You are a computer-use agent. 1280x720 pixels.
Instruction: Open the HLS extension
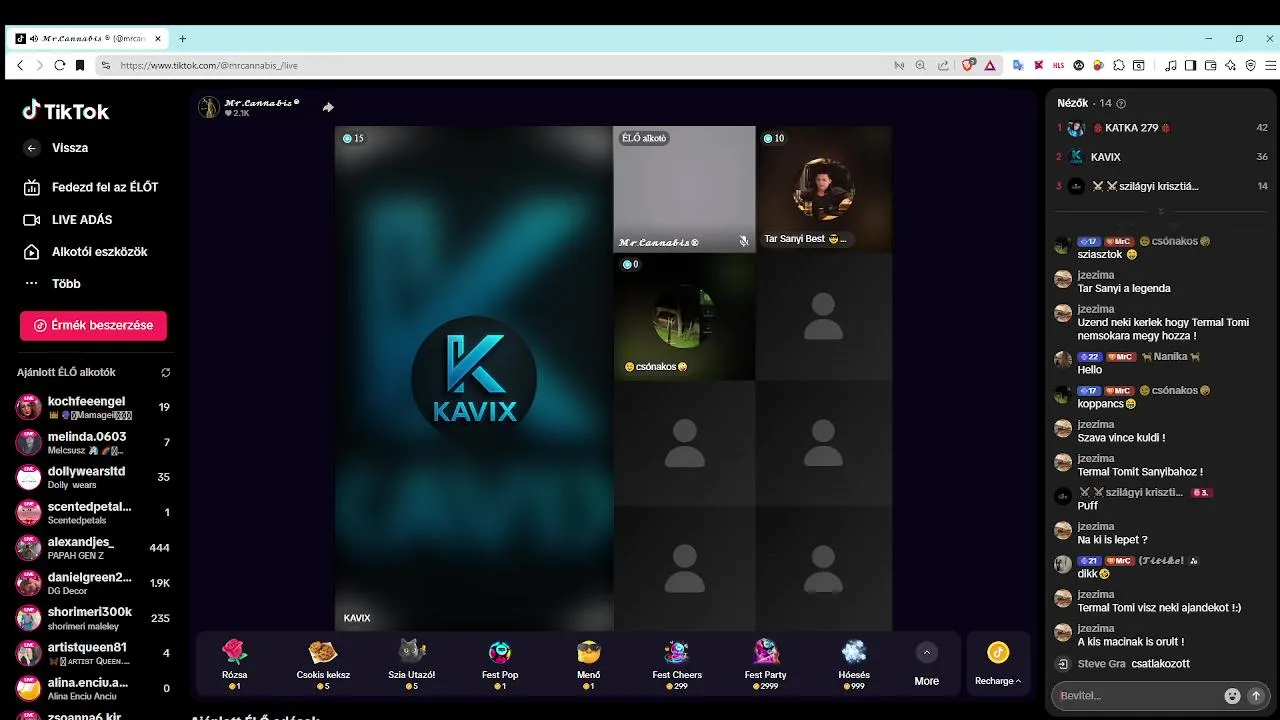1059,65
